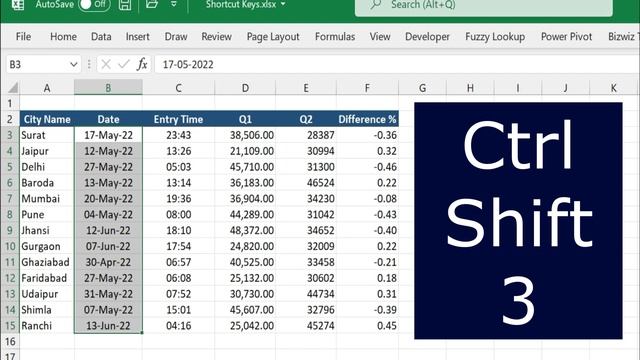Open the Insert tab
The height and width of the screenshot is (360, 640).
point(138,37)
